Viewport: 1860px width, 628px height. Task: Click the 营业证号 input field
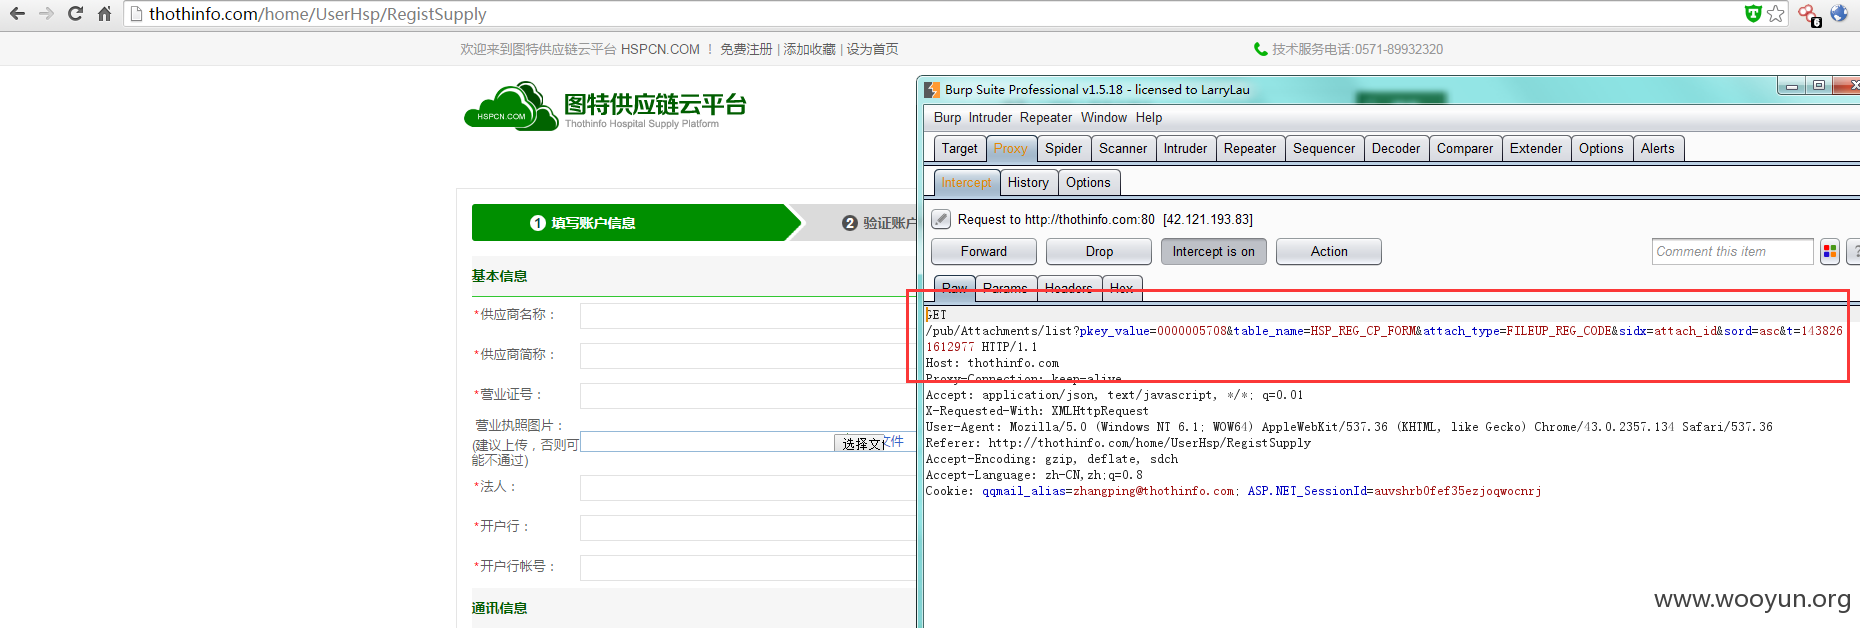pos(748,396)
